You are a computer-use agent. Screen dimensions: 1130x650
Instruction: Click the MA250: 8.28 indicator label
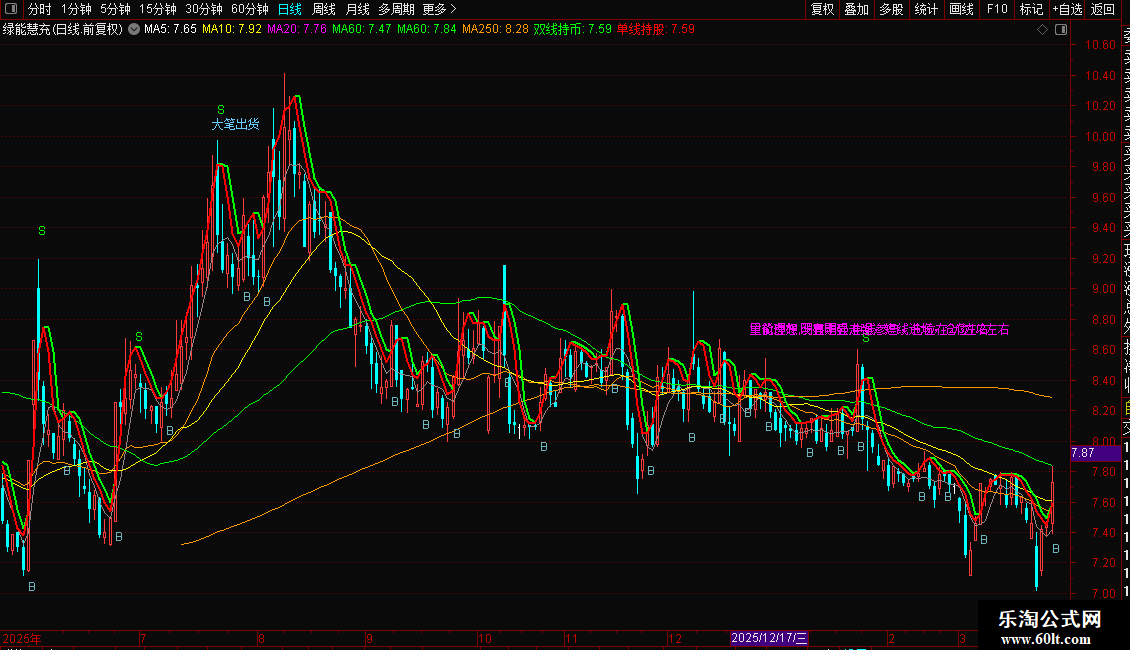(x=495, y=30)
